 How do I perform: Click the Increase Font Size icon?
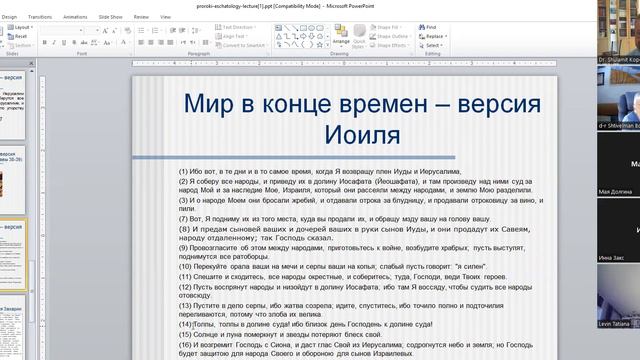coord(105,31)
